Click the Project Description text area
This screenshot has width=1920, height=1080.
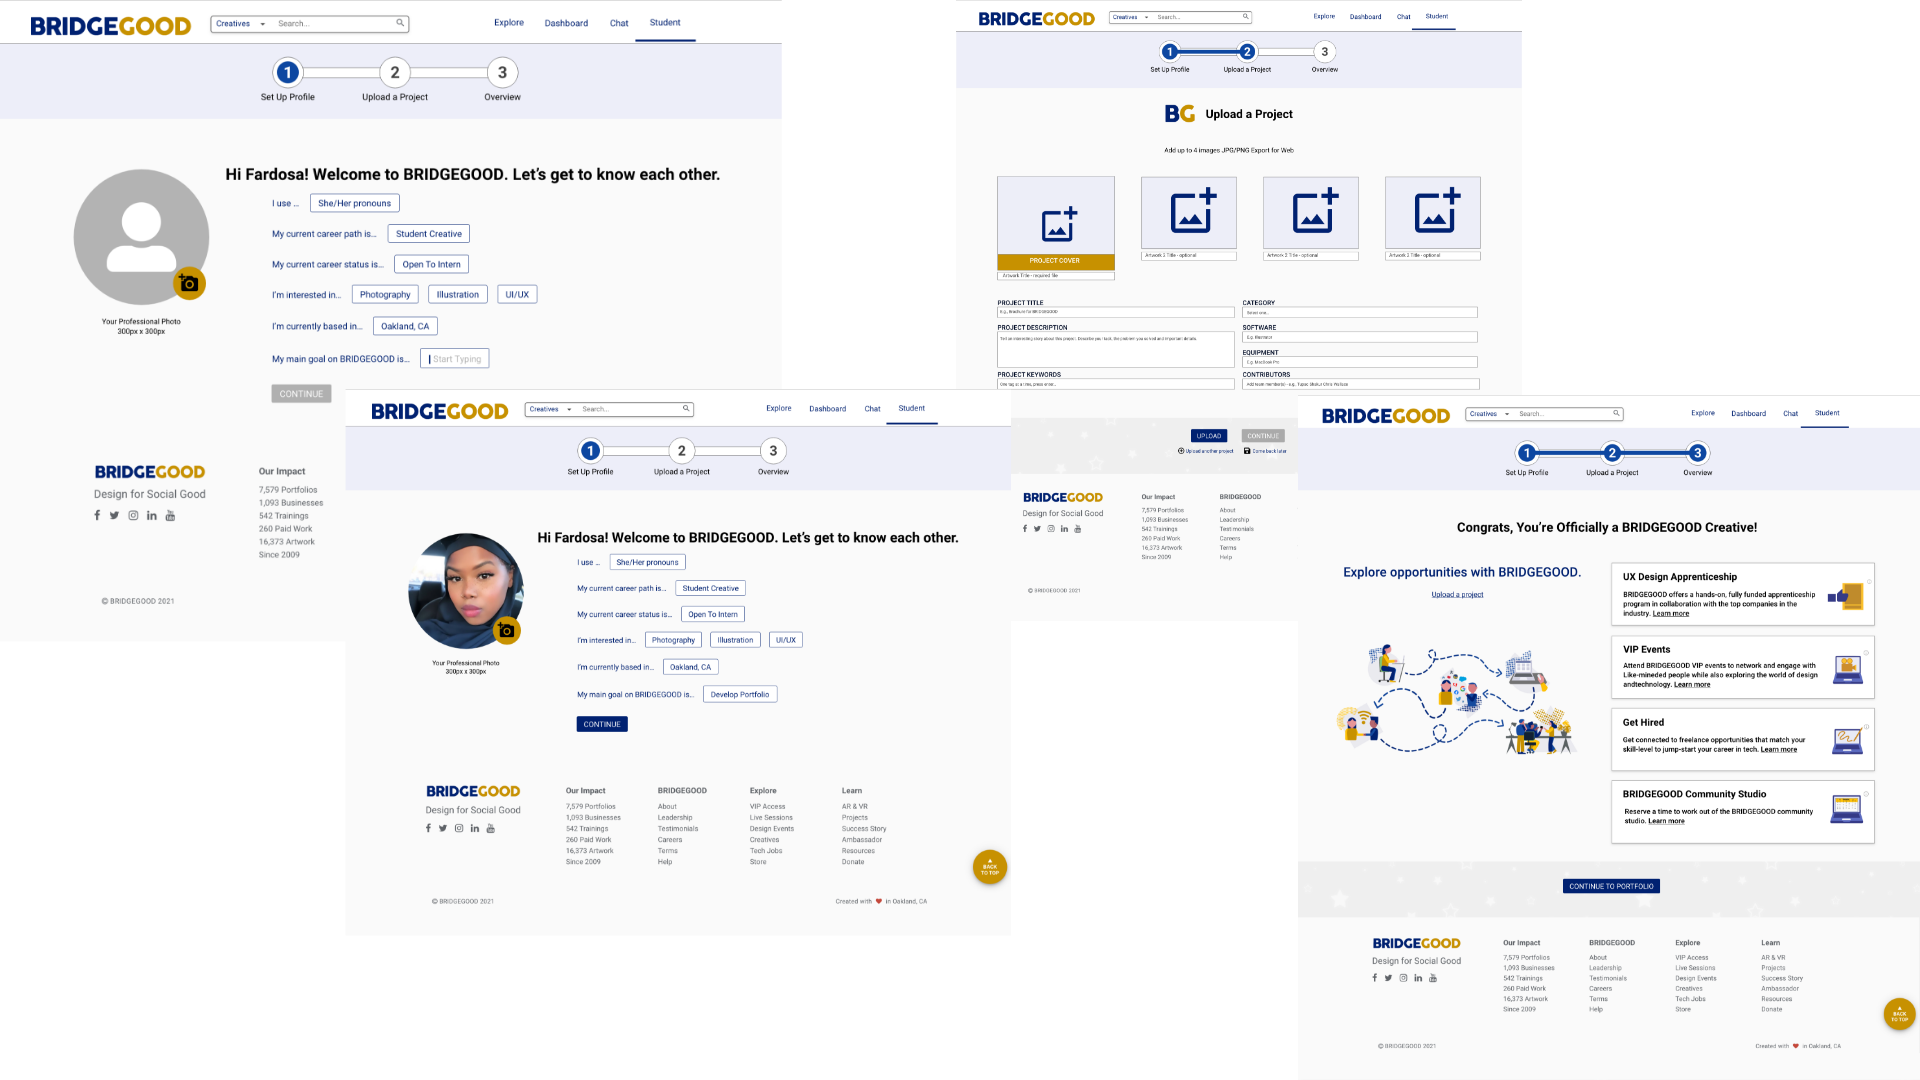1115,350
